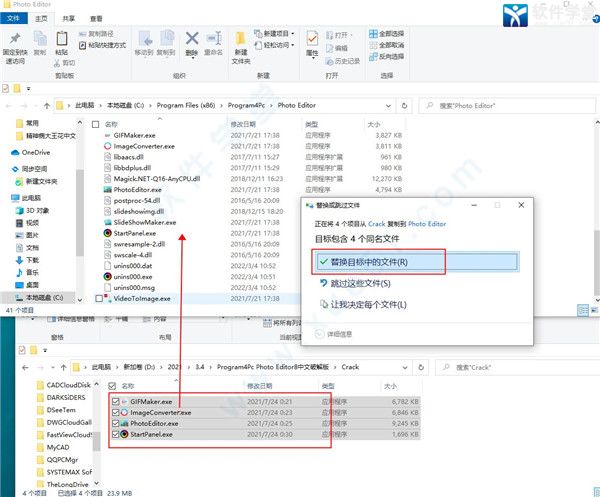Untick the StartPanel.exe checkbox in the Crack folder
Screen dimensions: 600x497
point(116,434)
